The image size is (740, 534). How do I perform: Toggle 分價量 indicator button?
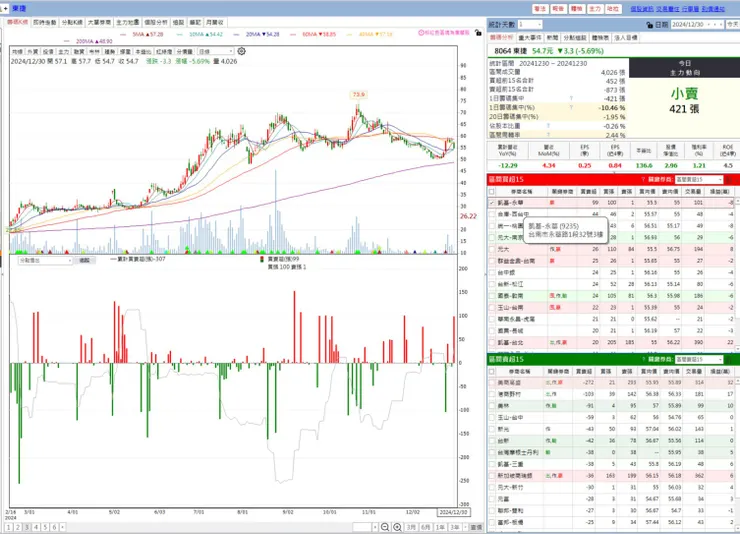[185, 51]
